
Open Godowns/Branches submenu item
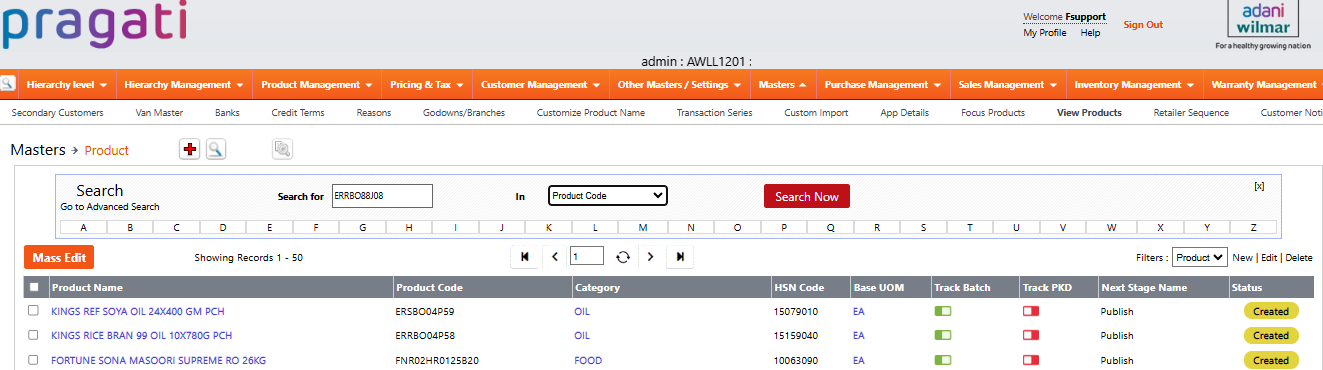tap(464, 113)
